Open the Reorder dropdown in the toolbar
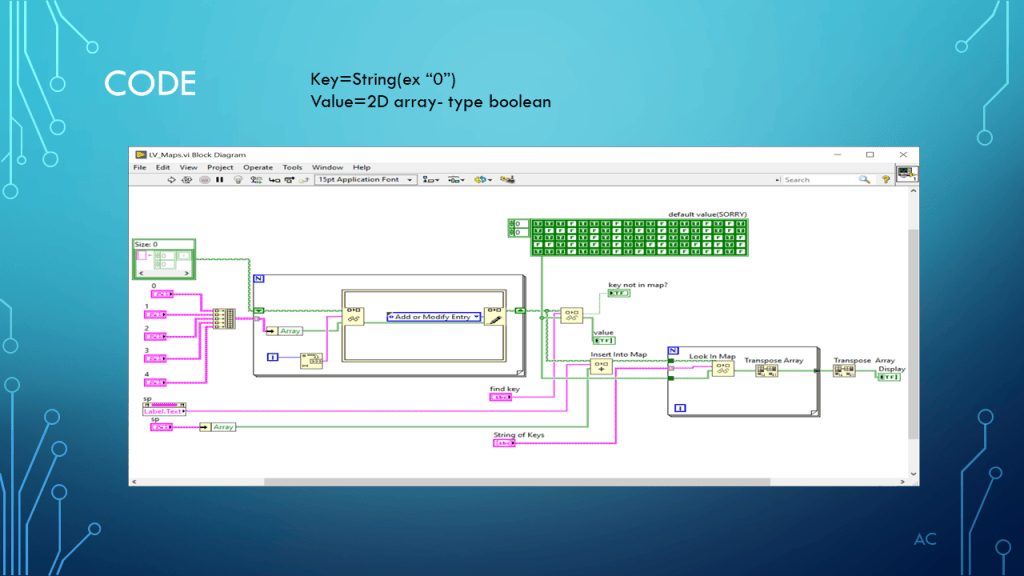This screenshot has width=1024, height=576. pyautogui.click(x=483, y=180)
